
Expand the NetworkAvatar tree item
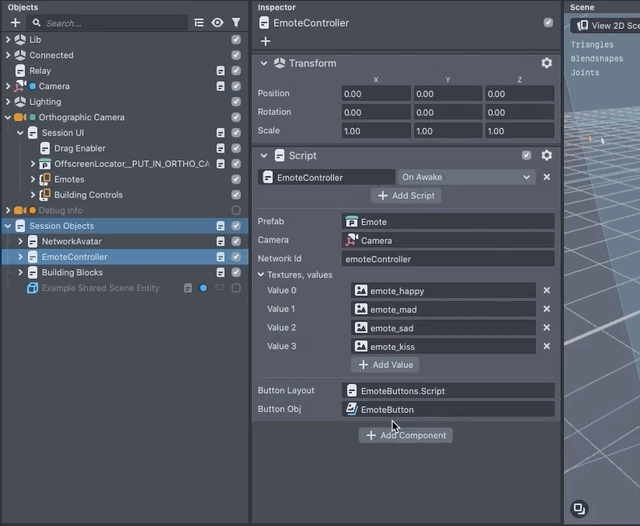coord(20,241)
